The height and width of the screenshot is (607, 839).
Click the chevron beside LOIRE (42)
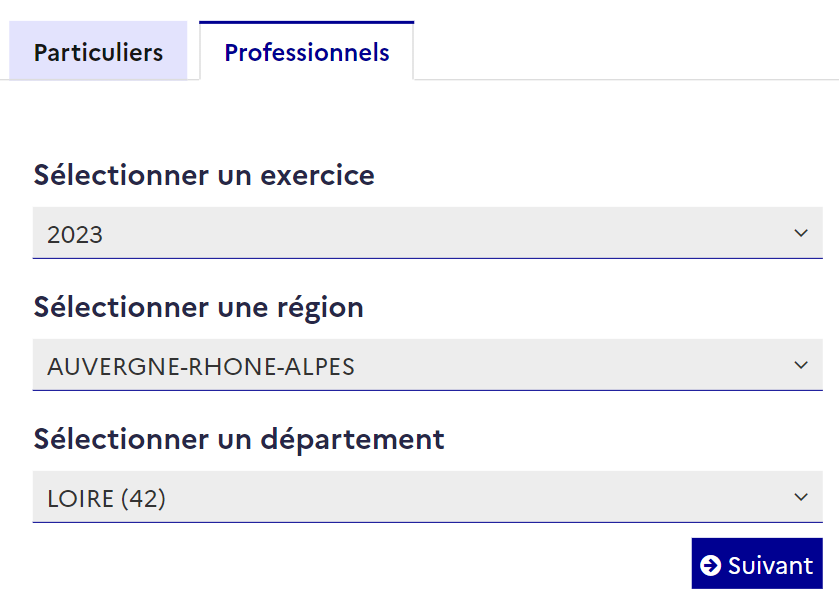(x=800, y=497)
